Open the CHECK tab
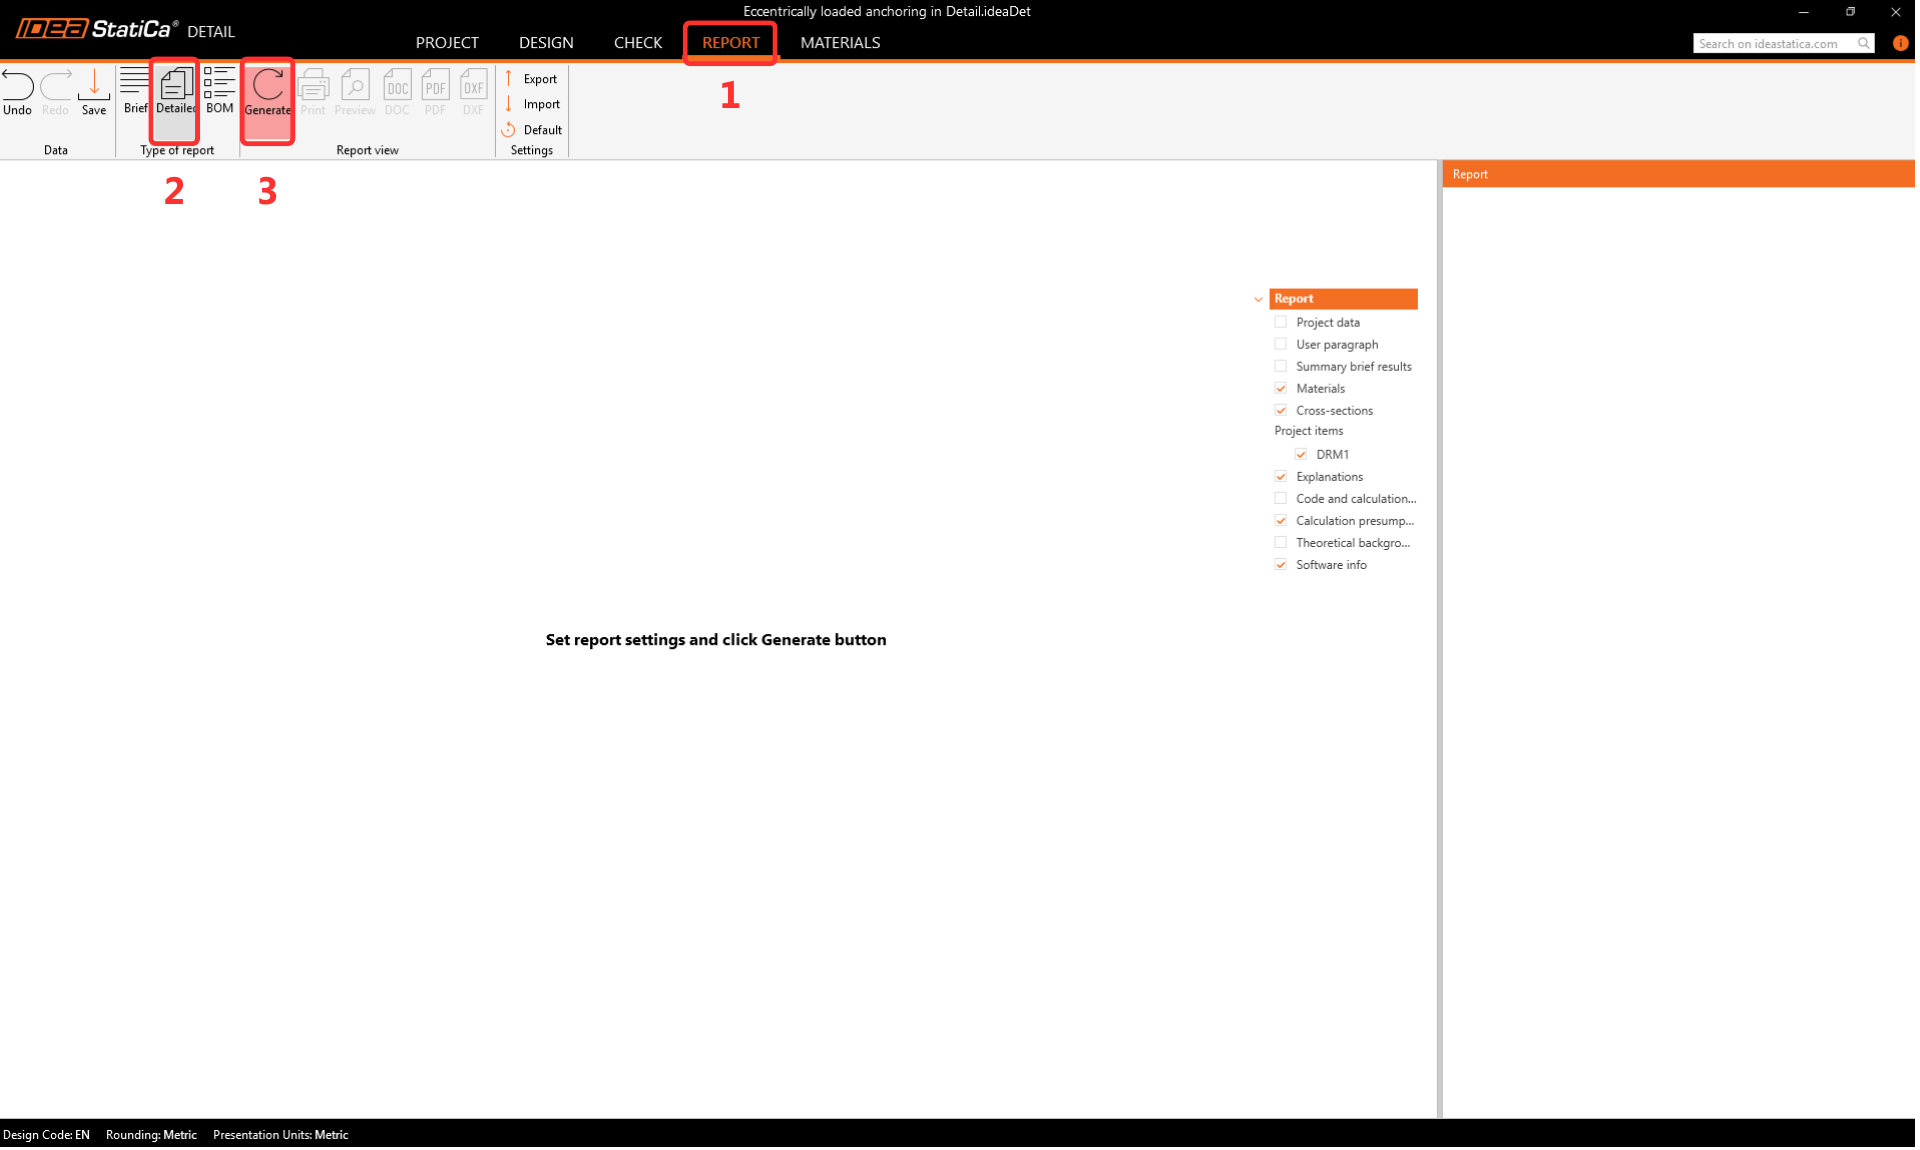Viewport: 1920px width, 1150px height. pyautogui.click(x=637, y=42)
